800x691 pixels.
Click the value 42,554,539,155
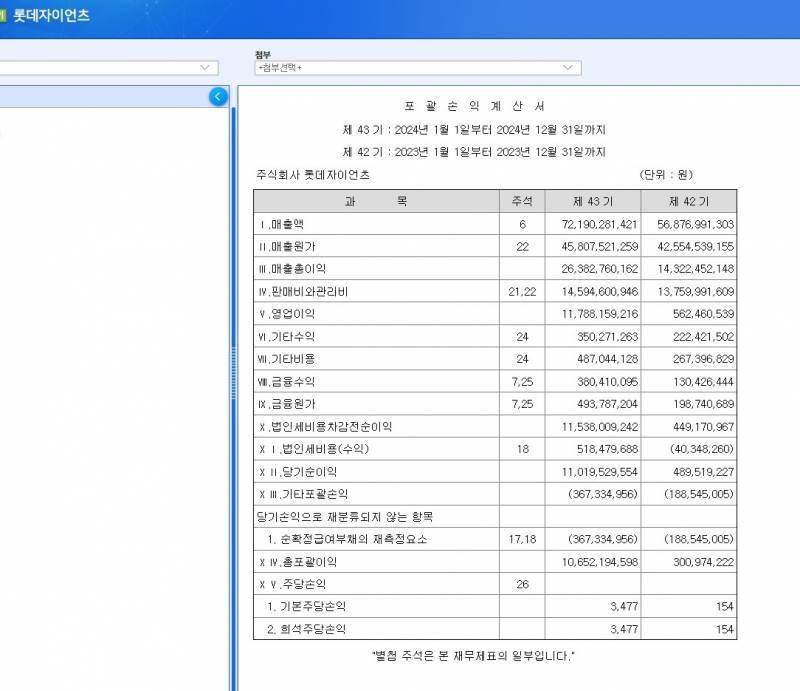(695, 246)
